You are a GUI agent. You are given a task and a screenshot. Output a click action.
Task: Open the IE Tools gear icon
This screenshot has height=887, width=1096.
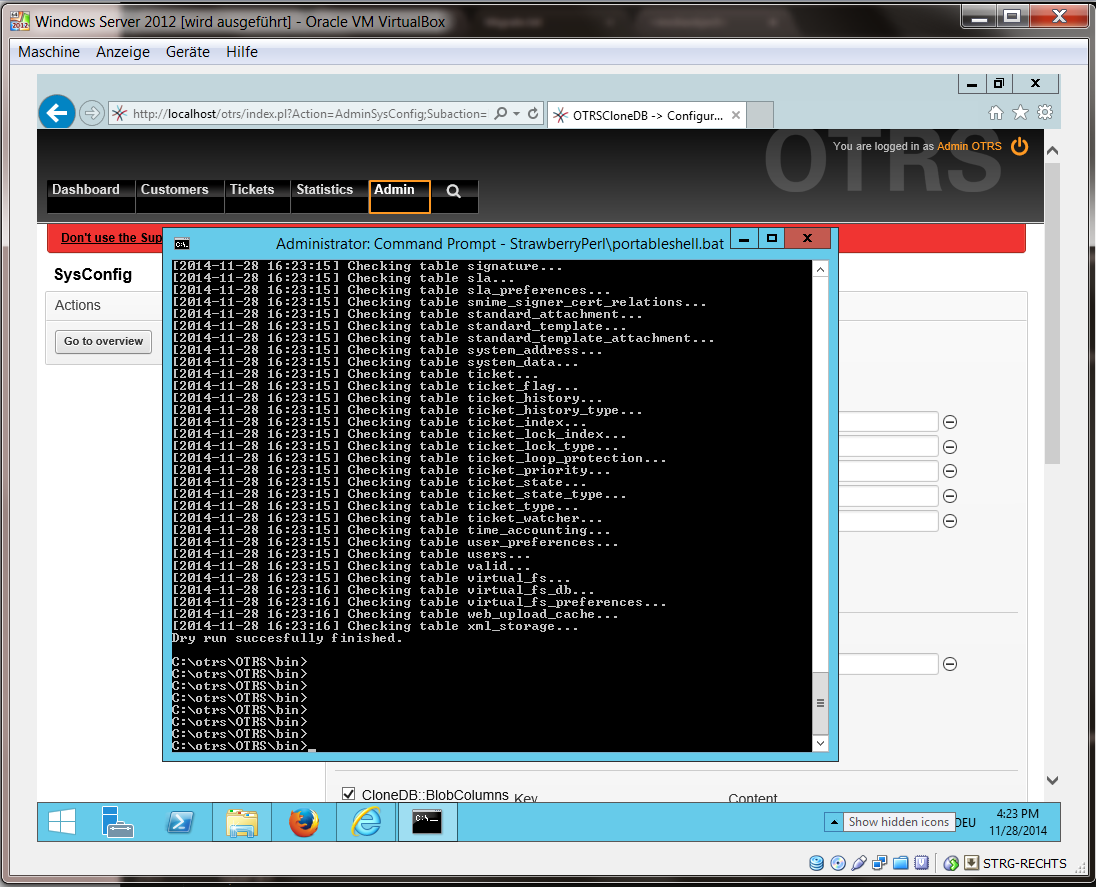[x=1044, y=113]
